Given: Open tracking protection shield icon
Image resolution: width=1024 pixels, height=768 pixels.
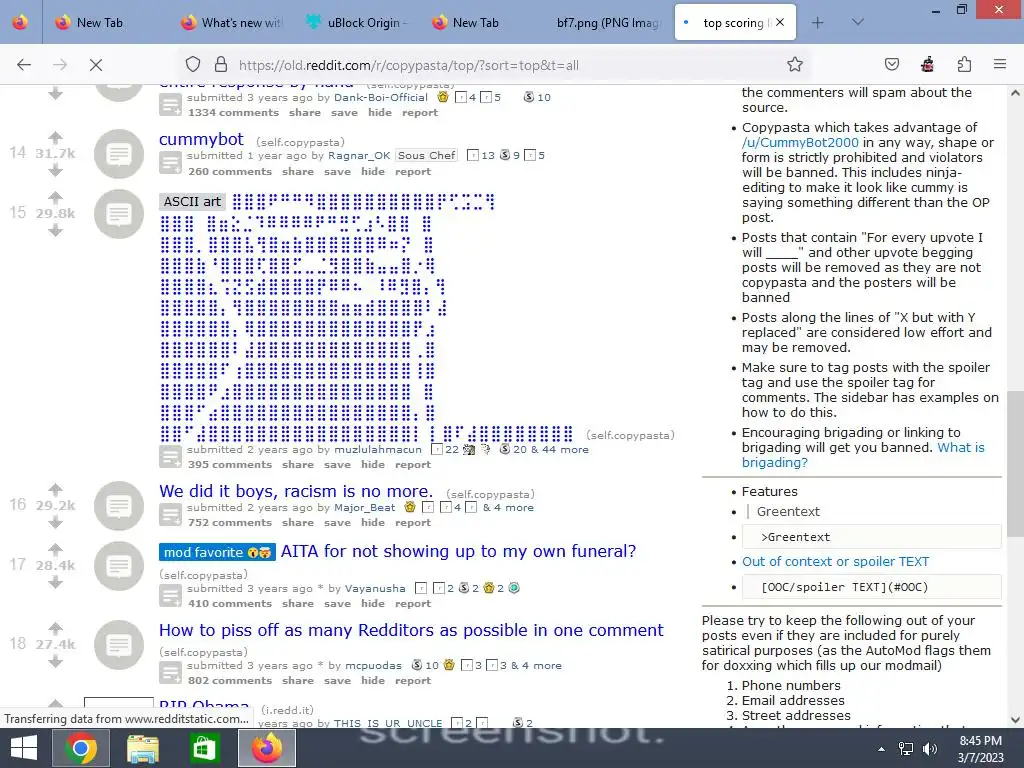Looking at the screenshot, I should click(193, 65).
